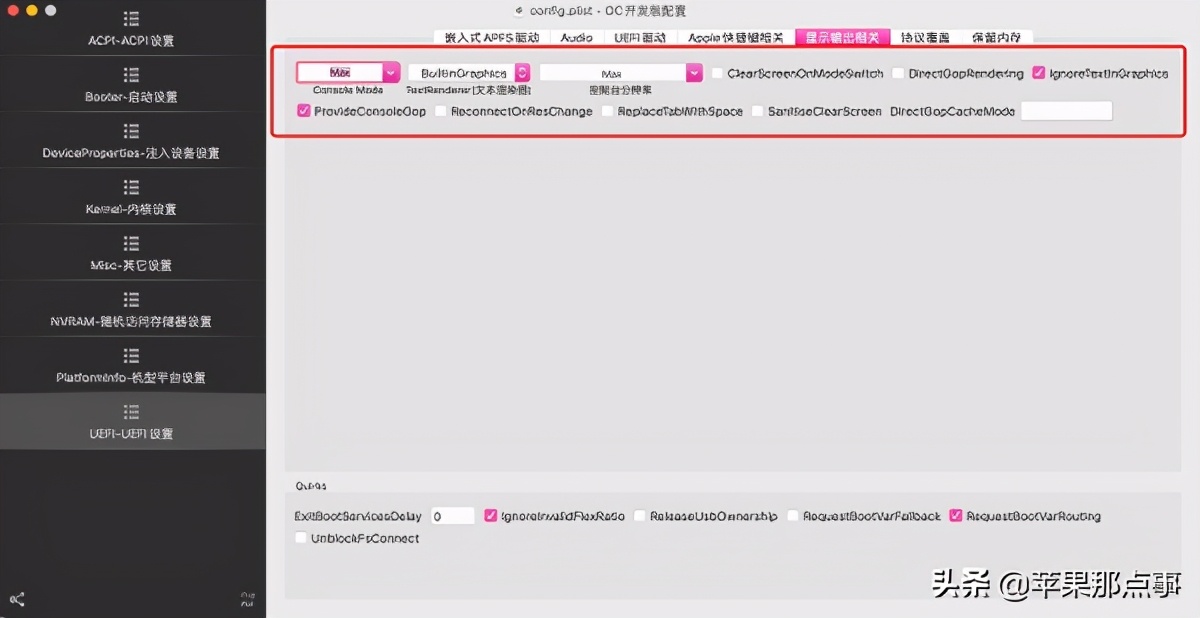The image size is (1200, 618).
Task: Check the UnblockFsConnect option
Action: [301, 538]
